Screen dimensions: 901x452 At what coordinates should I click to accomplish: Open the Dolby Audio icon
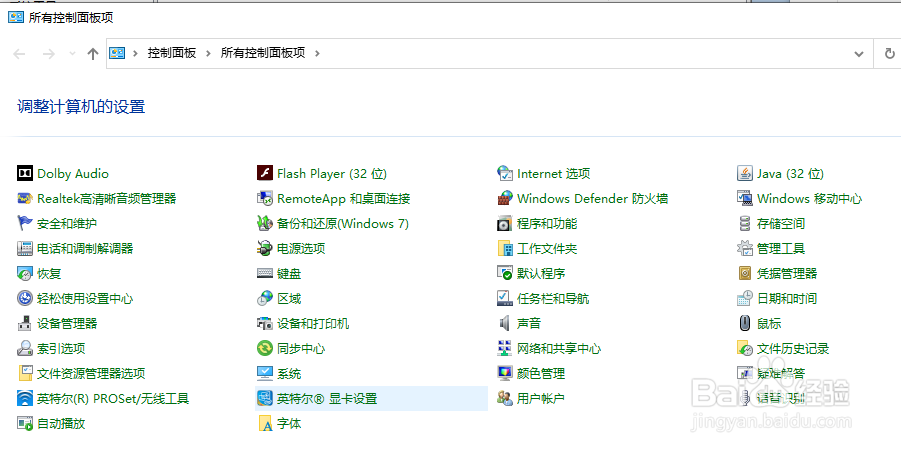[x=25, y=173]
